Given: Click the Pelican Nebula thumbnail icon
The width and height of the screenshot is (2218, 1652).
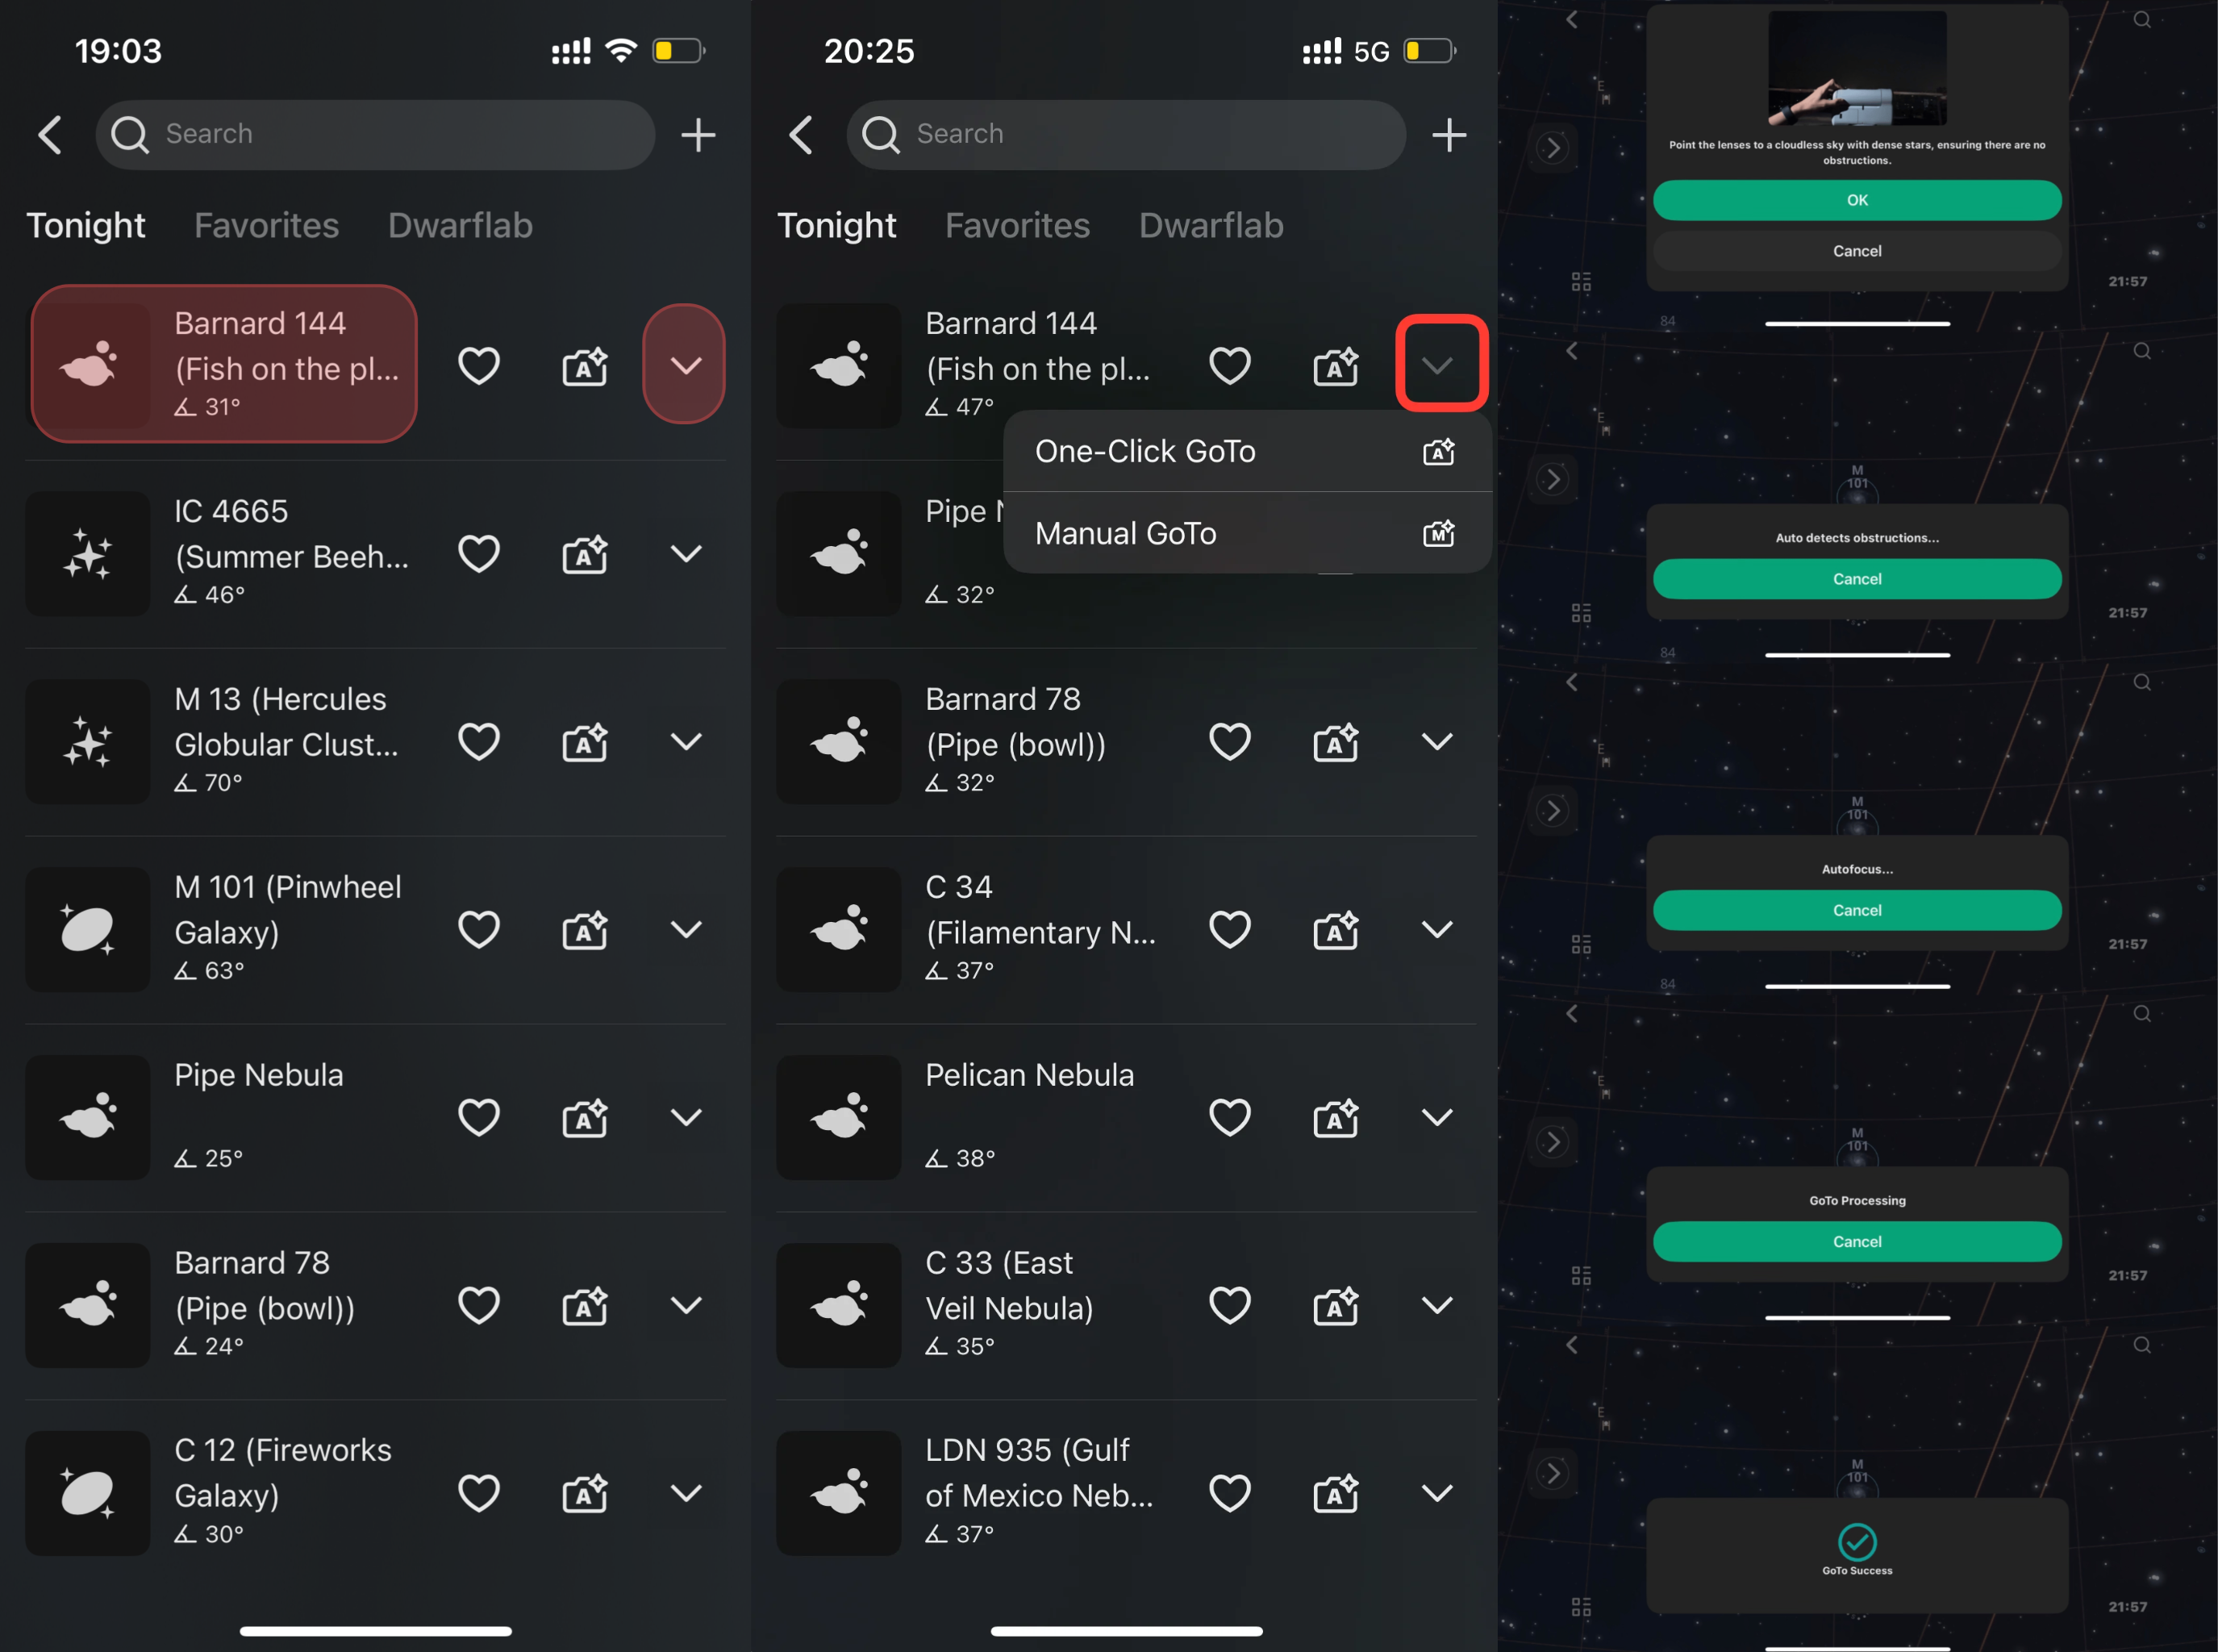Looking at the screenshot, I should pyautogui.click(x=839, y=1118).
